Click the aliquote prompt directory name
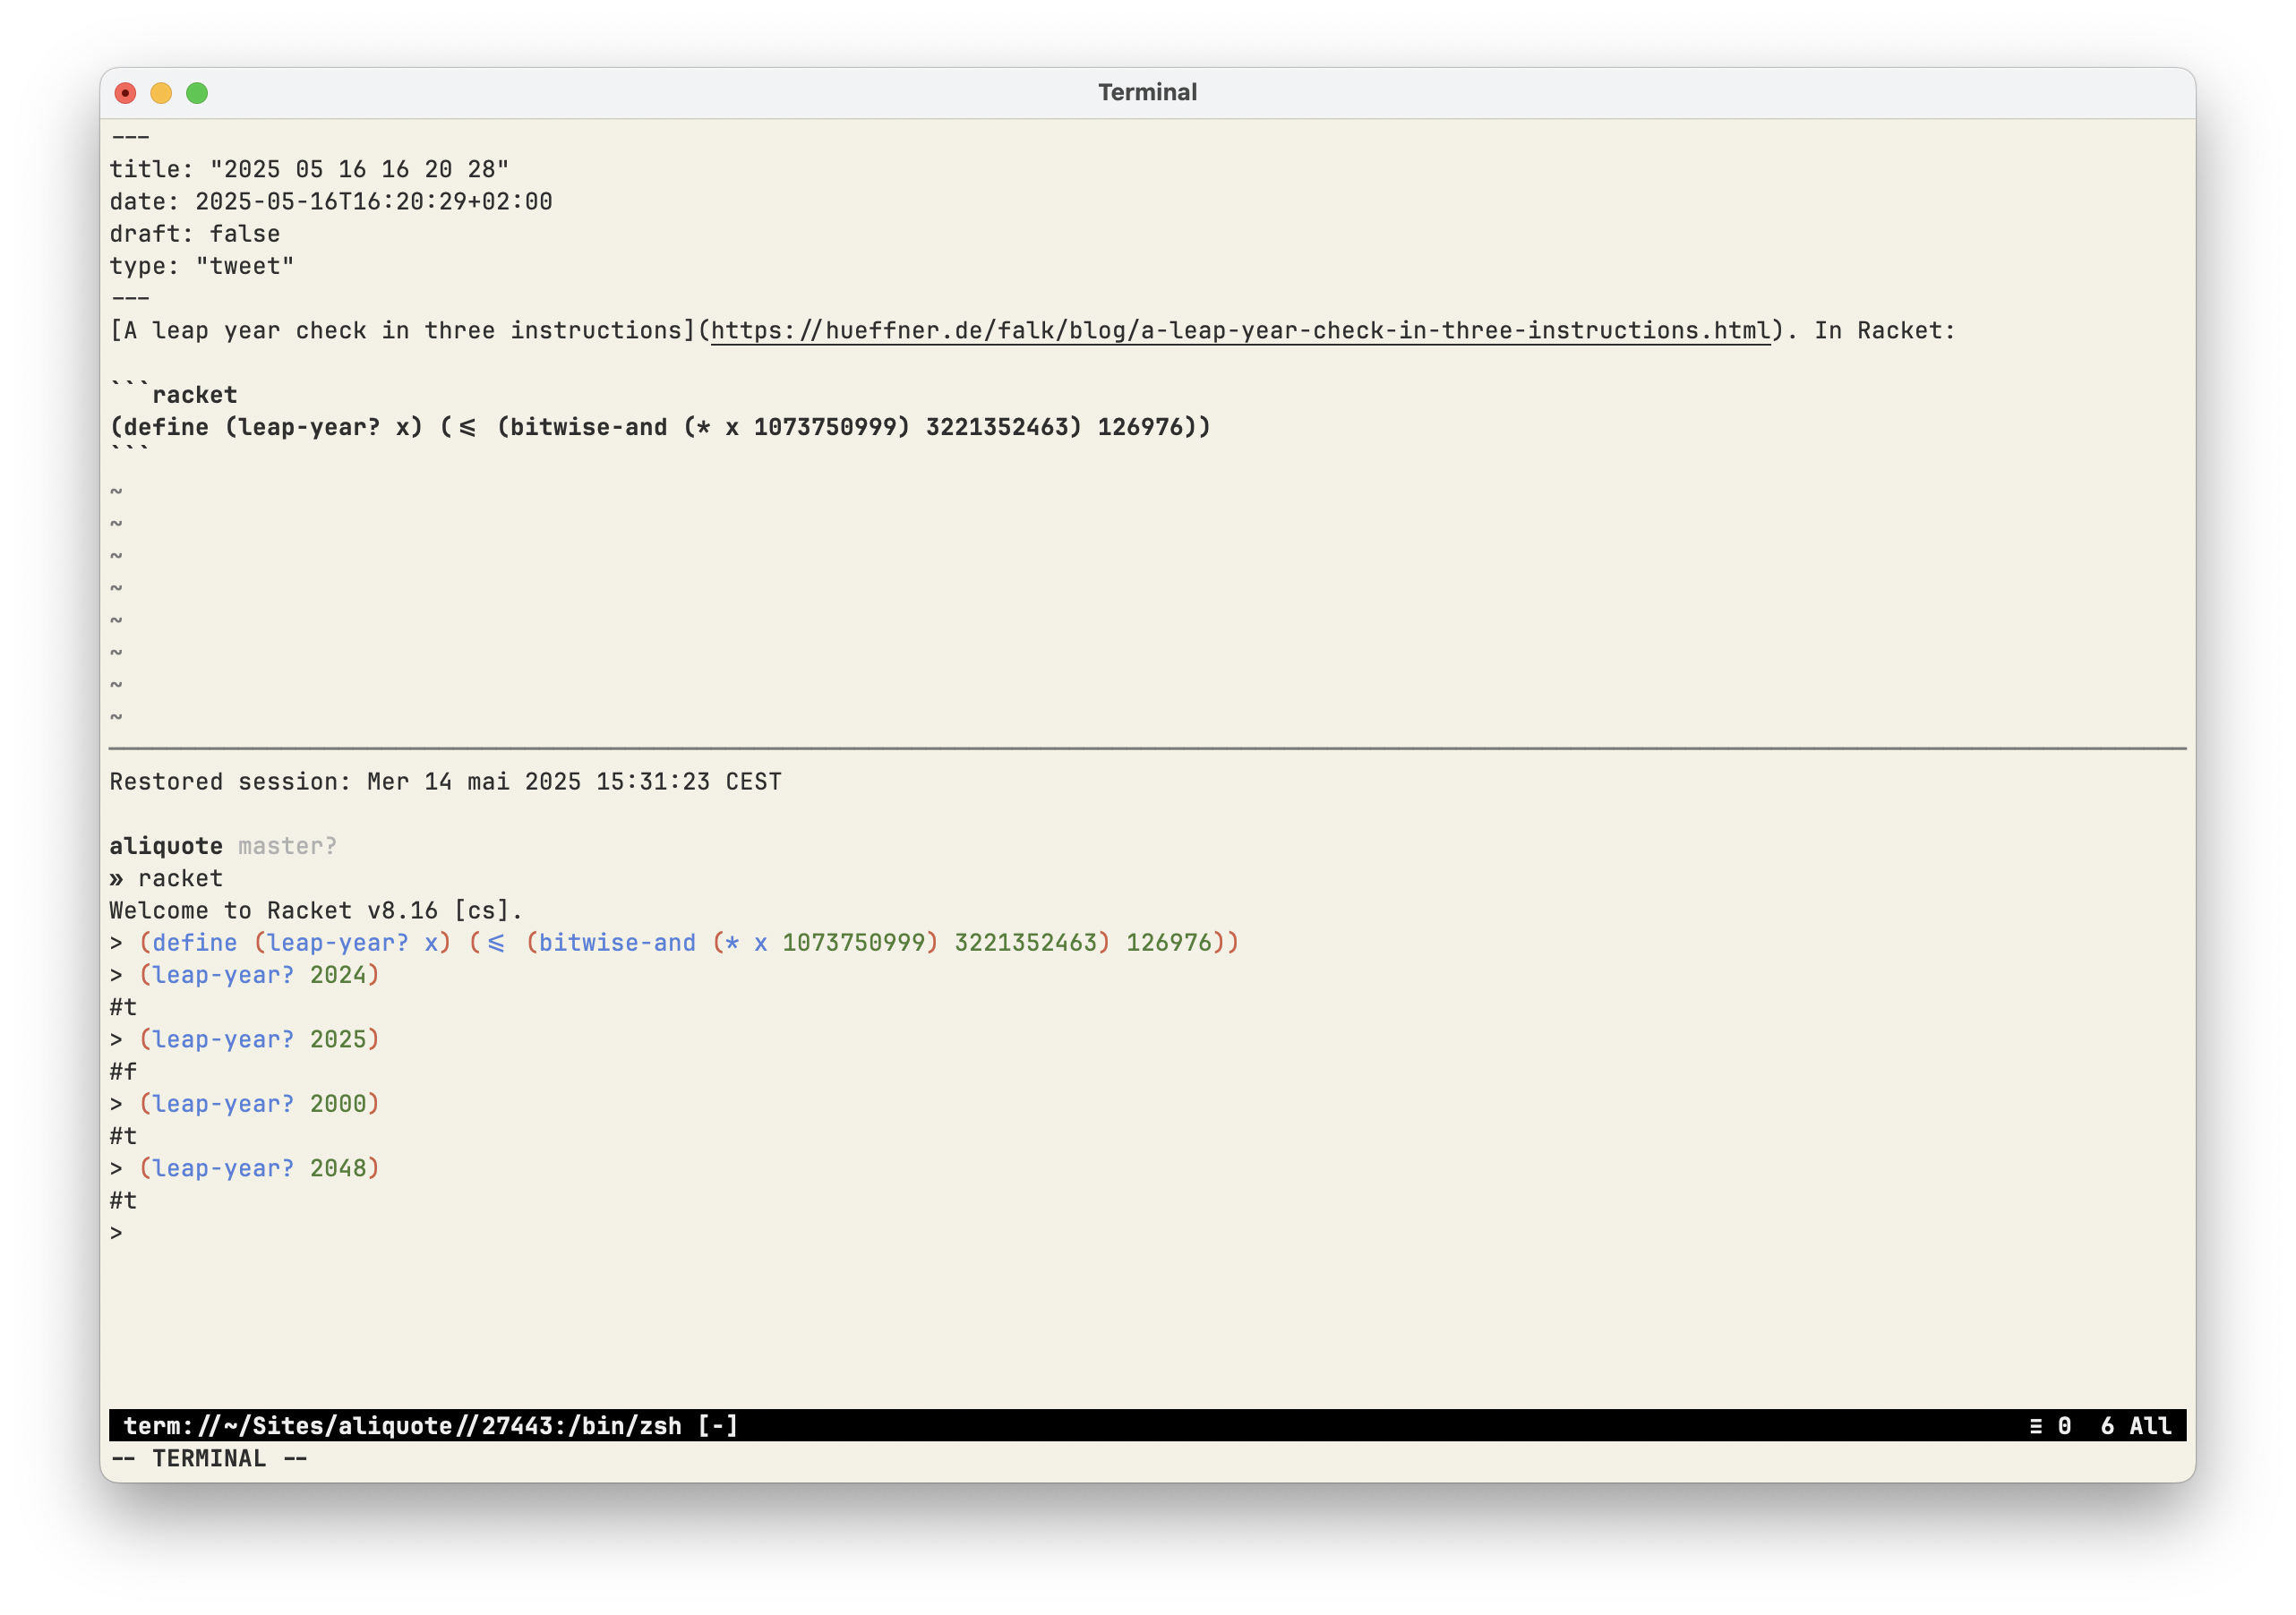Image resolution: width=2296 pixels, height=1615 pixels. [166, 846]
